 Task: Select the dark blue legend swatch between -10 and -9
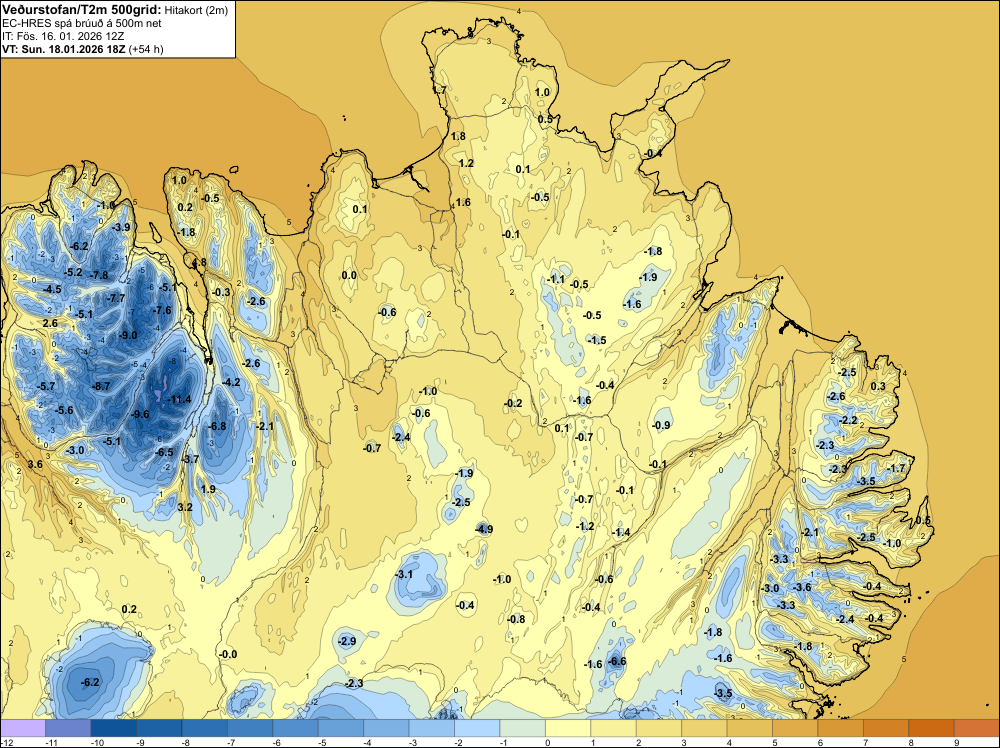point(114,728)
